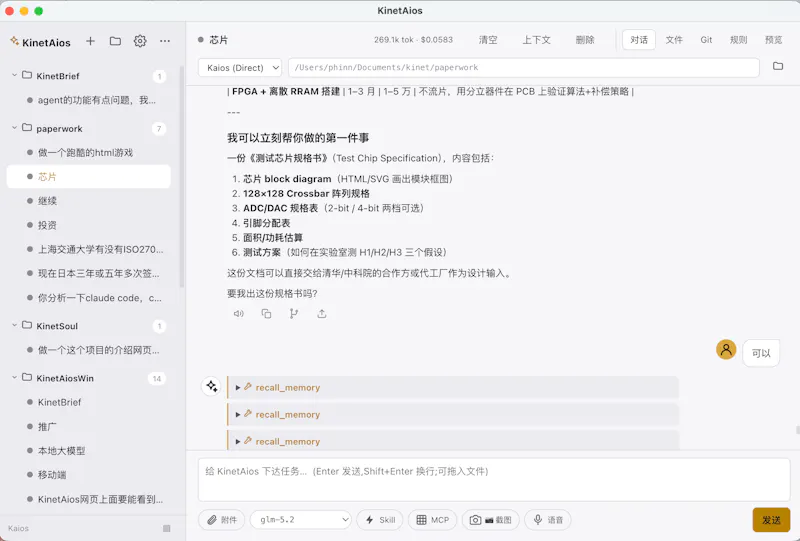Click the 语音 microphone button
This screenshot has width=800, height=541.
548,520
